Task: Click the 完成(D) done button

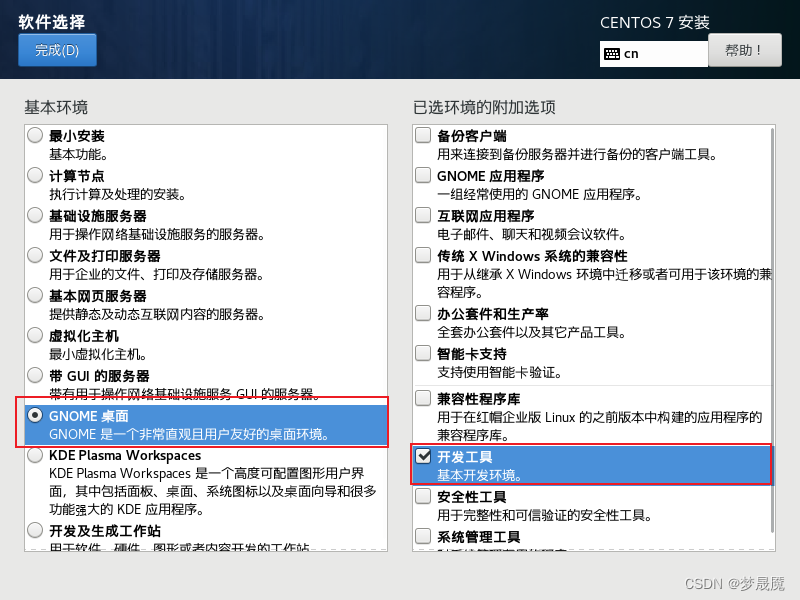Action: tap(57, 50)
